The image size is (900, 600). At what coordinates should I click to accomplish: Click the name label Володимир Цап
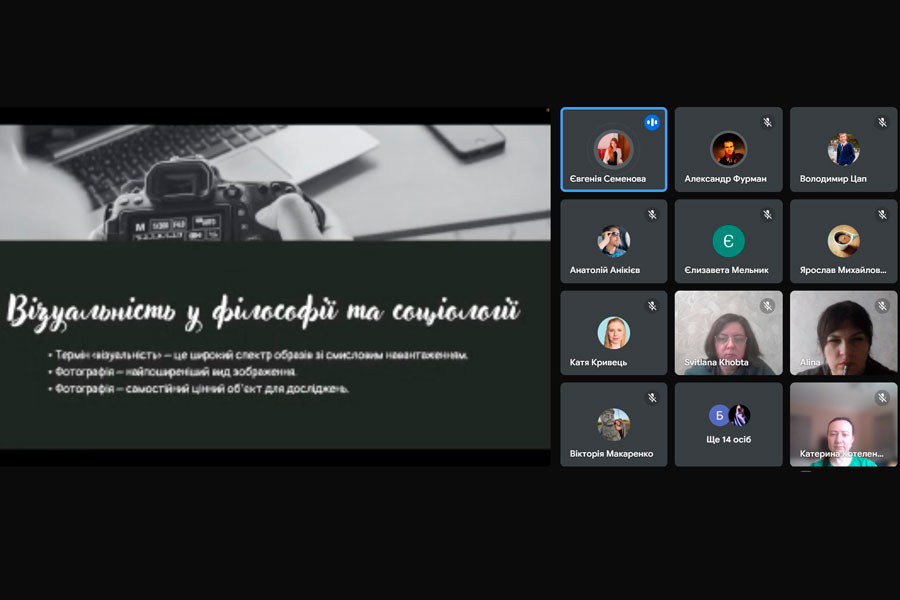[833, 179]
